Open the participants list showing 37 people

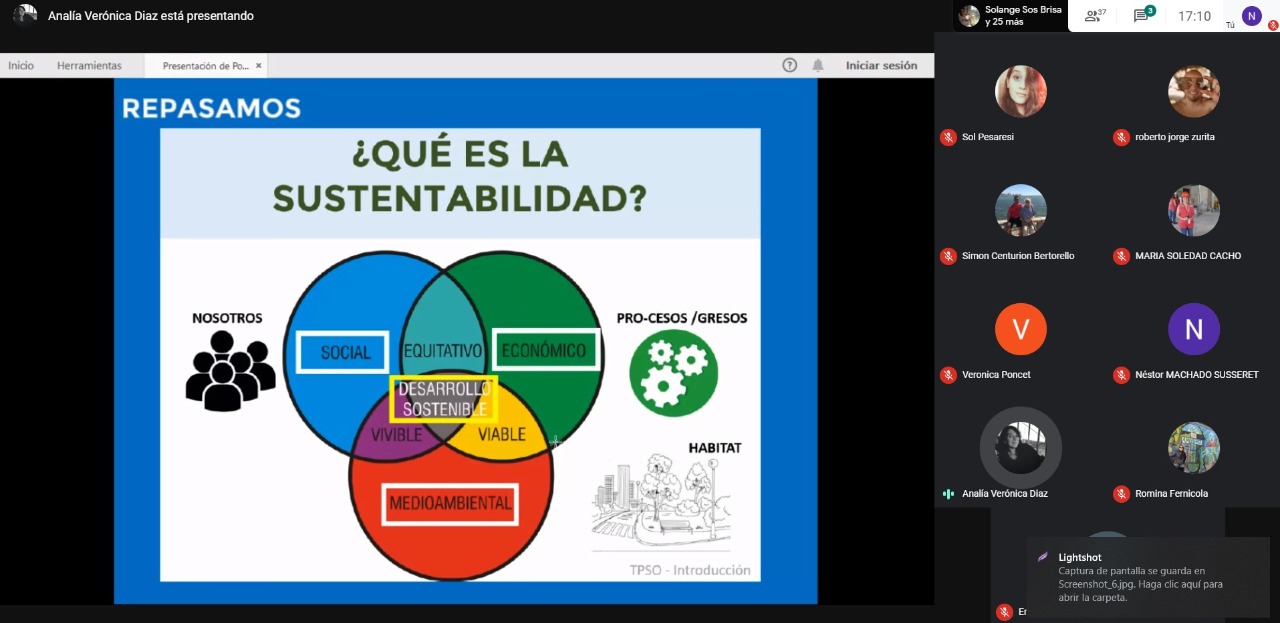[1095, 16]
